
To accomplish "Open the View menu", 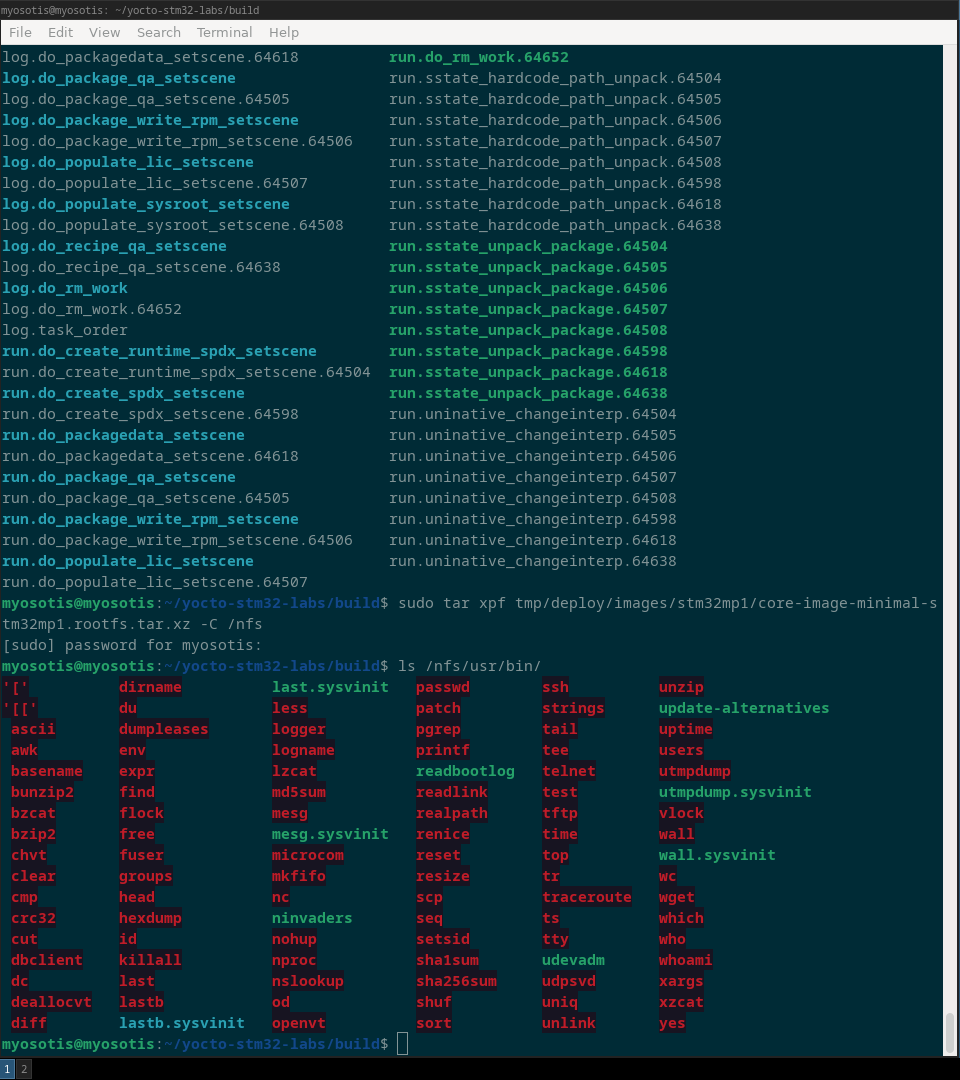I will 104,32.
